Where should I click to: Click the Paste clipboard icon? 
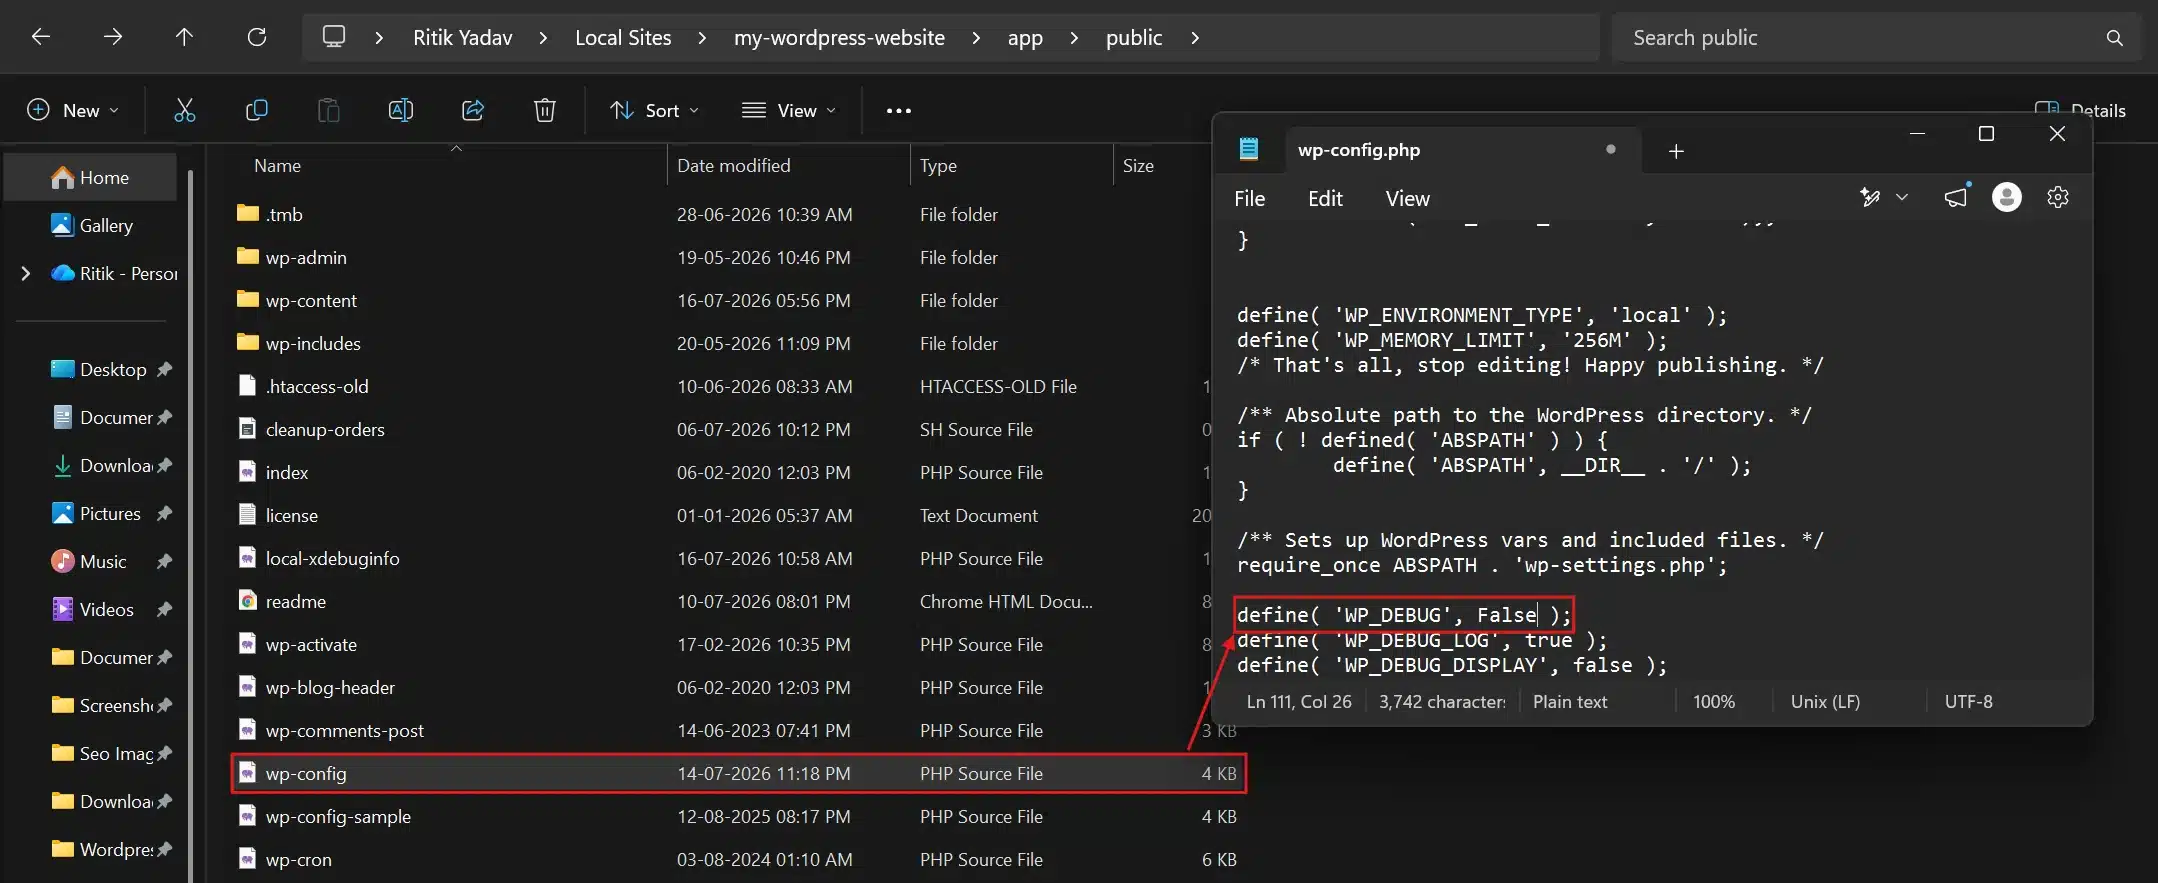(x=329, y=110)
